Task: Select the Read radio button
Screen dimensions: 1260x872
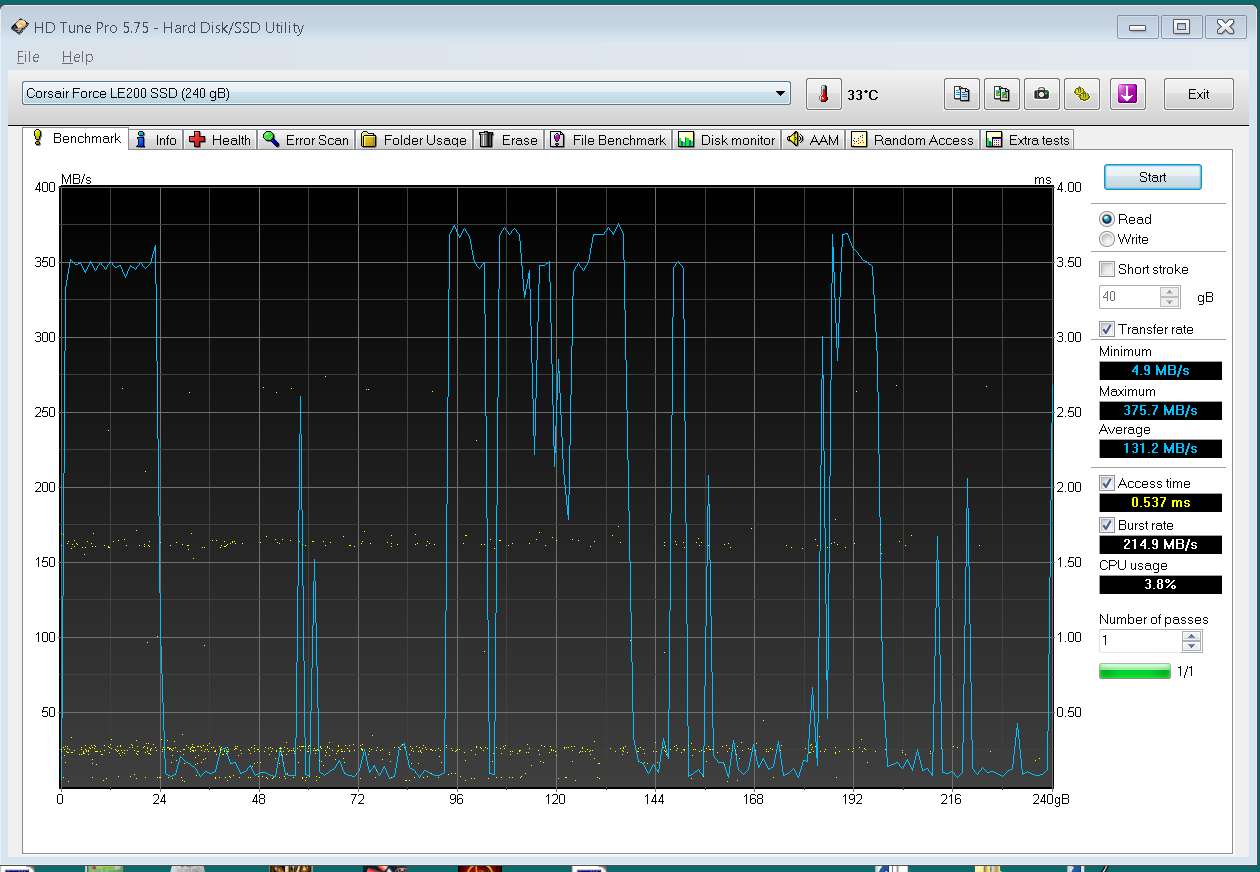Action: pyautogui.click(x=1107, y=219)
